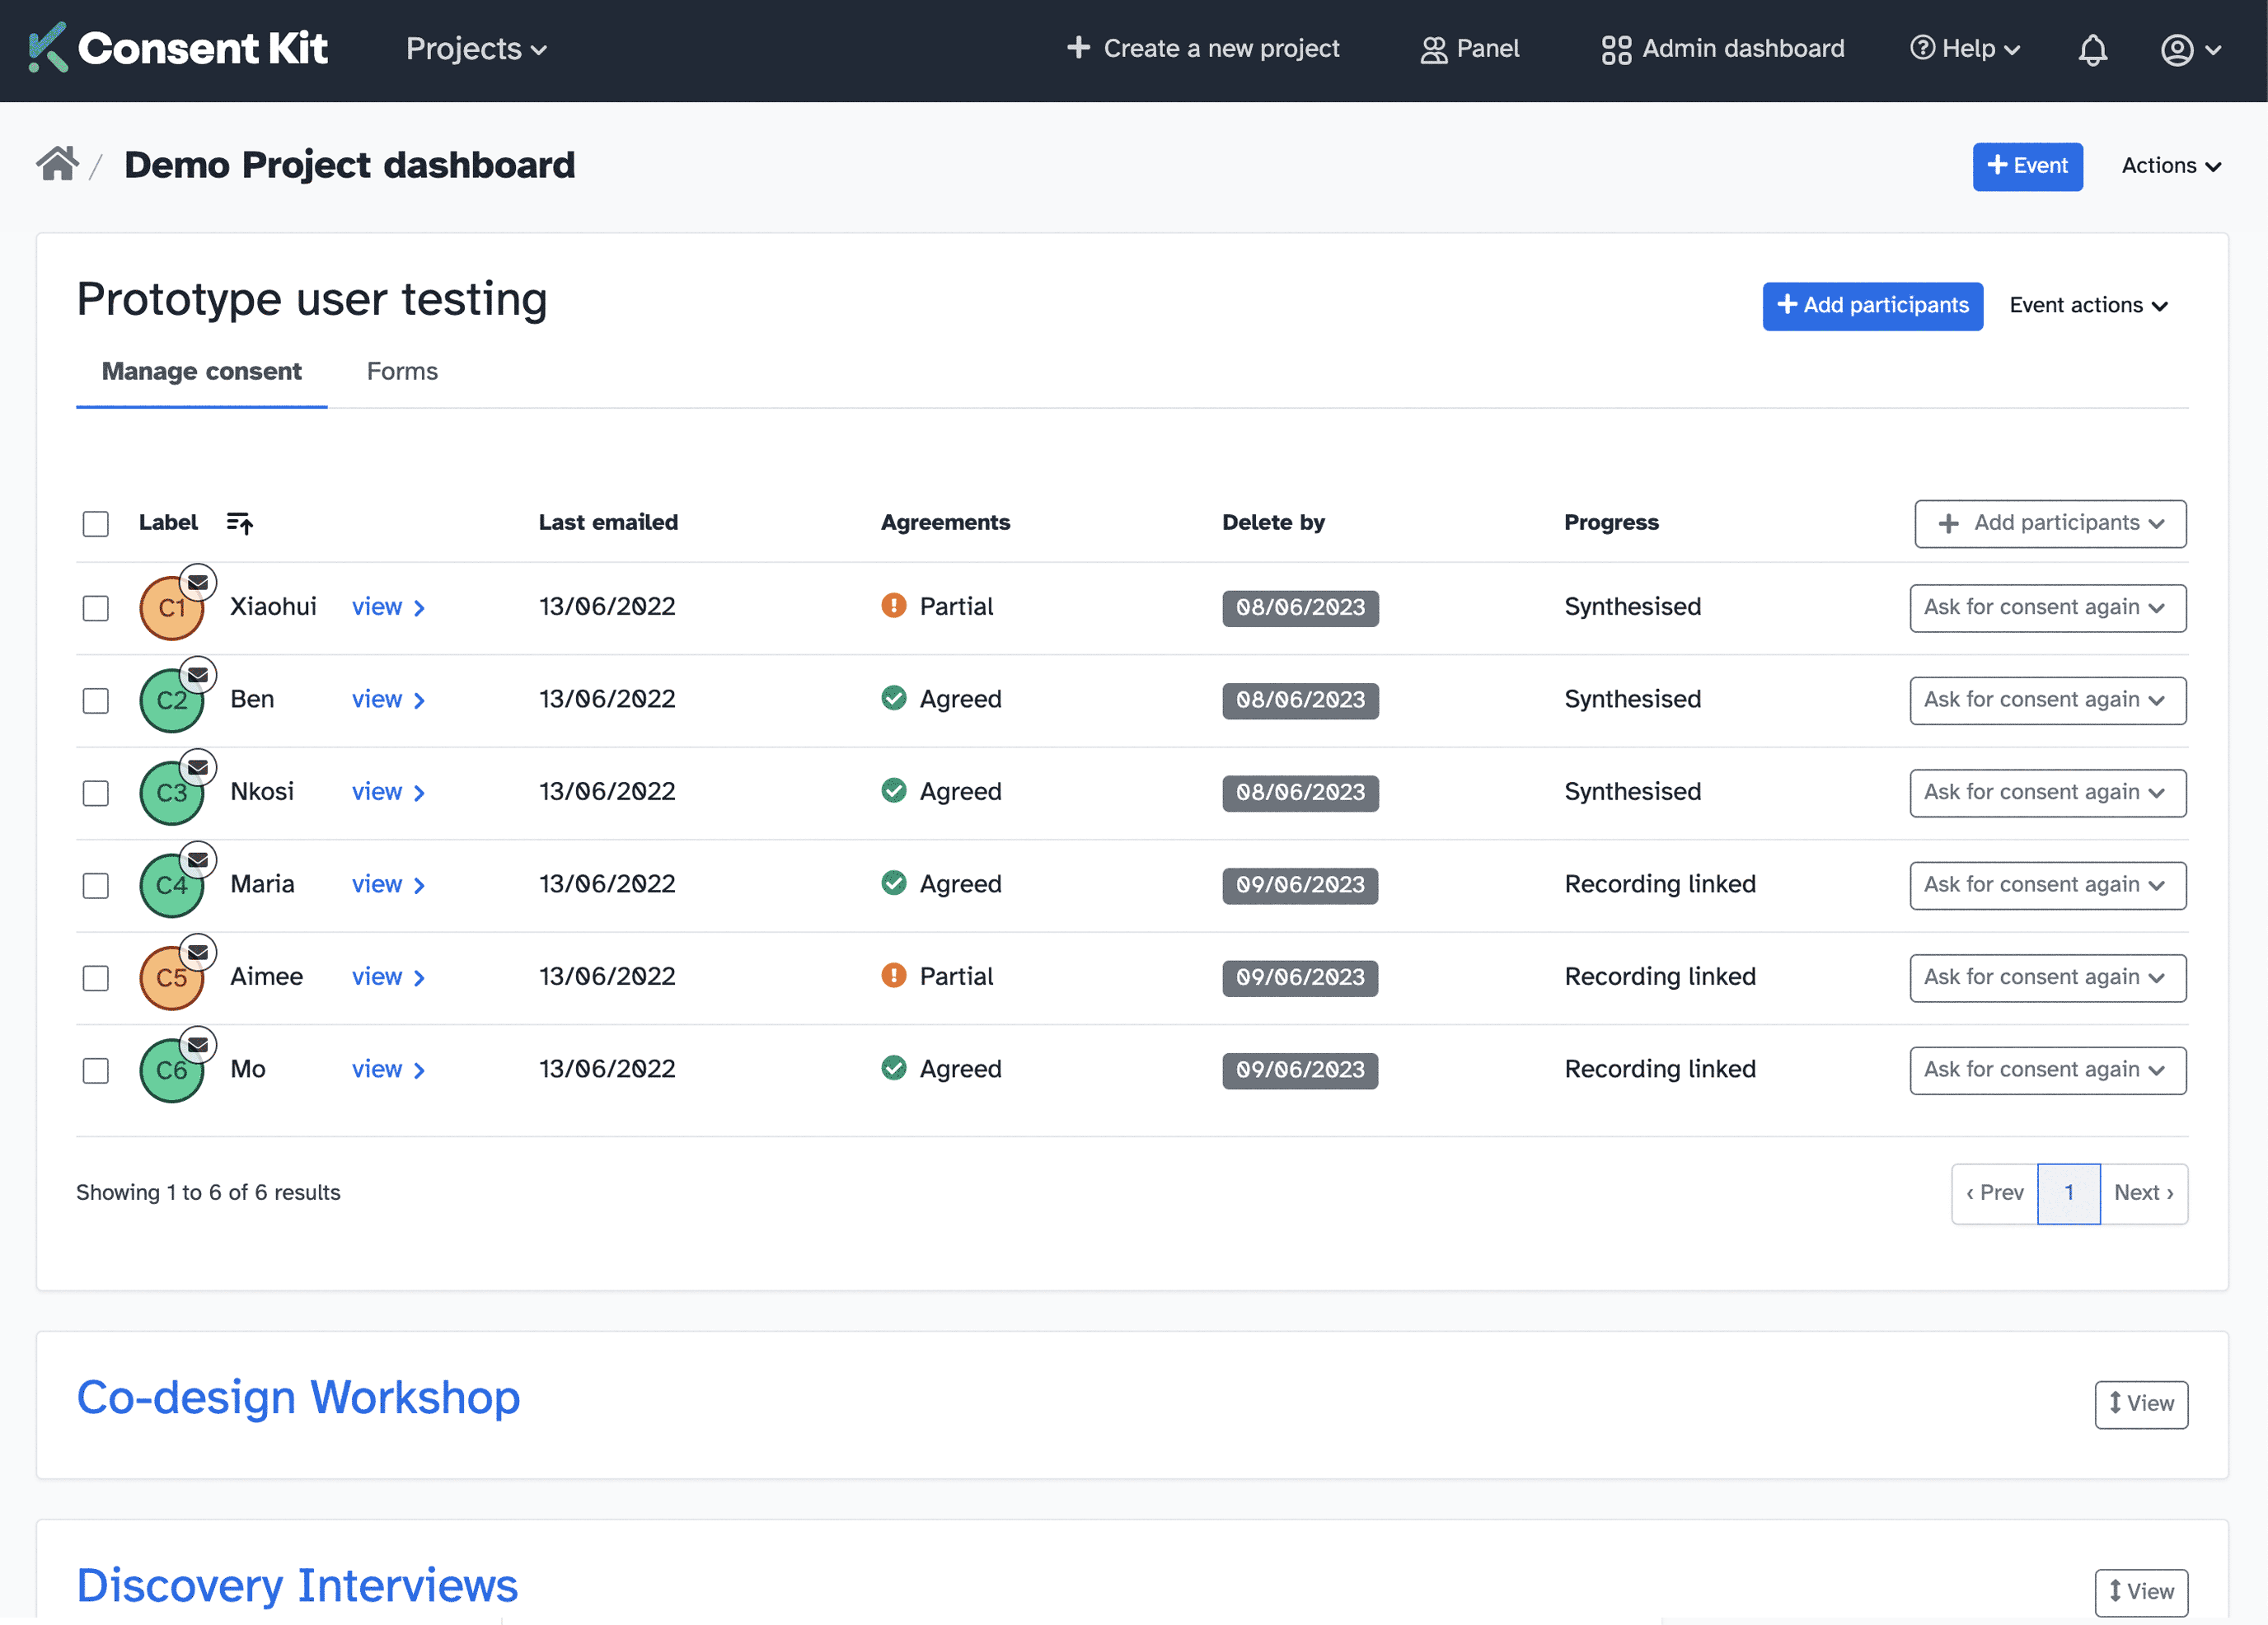This screenshot has height=1625, width=2268.
Task: Open the Projects dropdown
Action: (476, 49)
